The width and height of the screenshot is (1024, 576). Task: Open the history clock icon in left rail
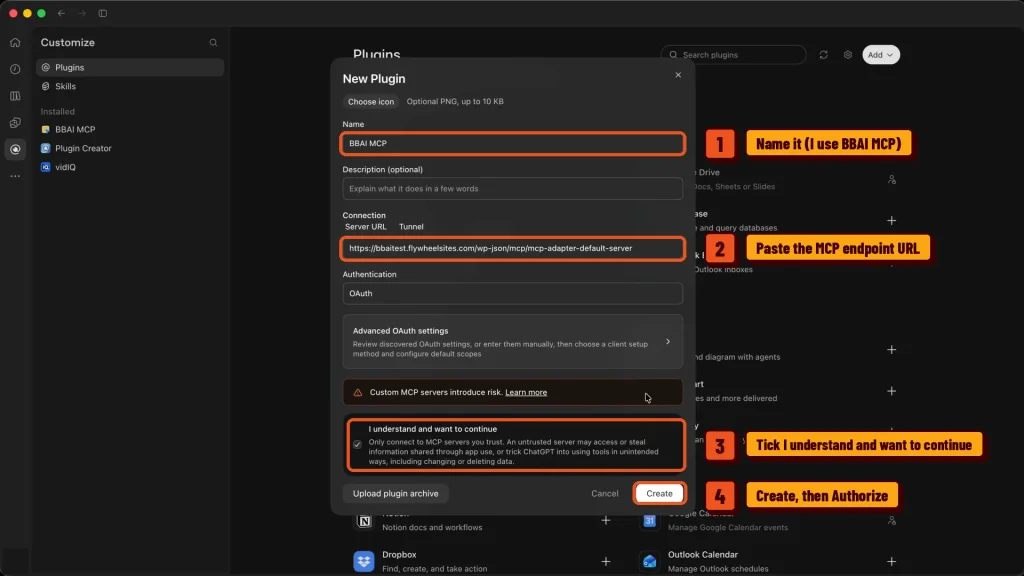click(15, 69)
